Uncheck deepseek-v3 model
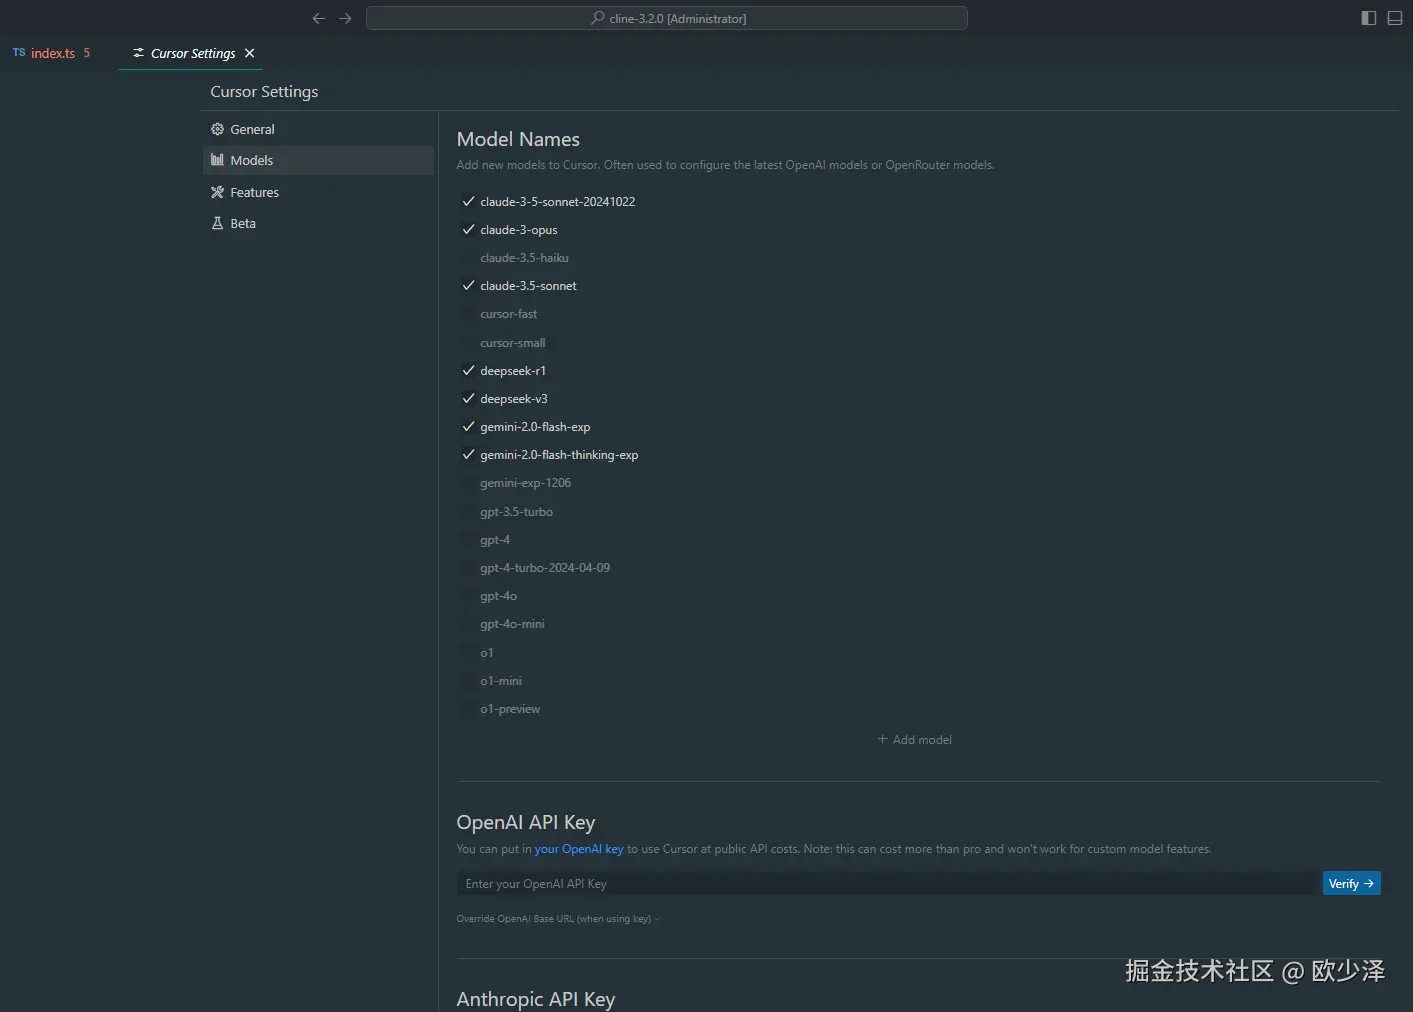 [468, 398]
